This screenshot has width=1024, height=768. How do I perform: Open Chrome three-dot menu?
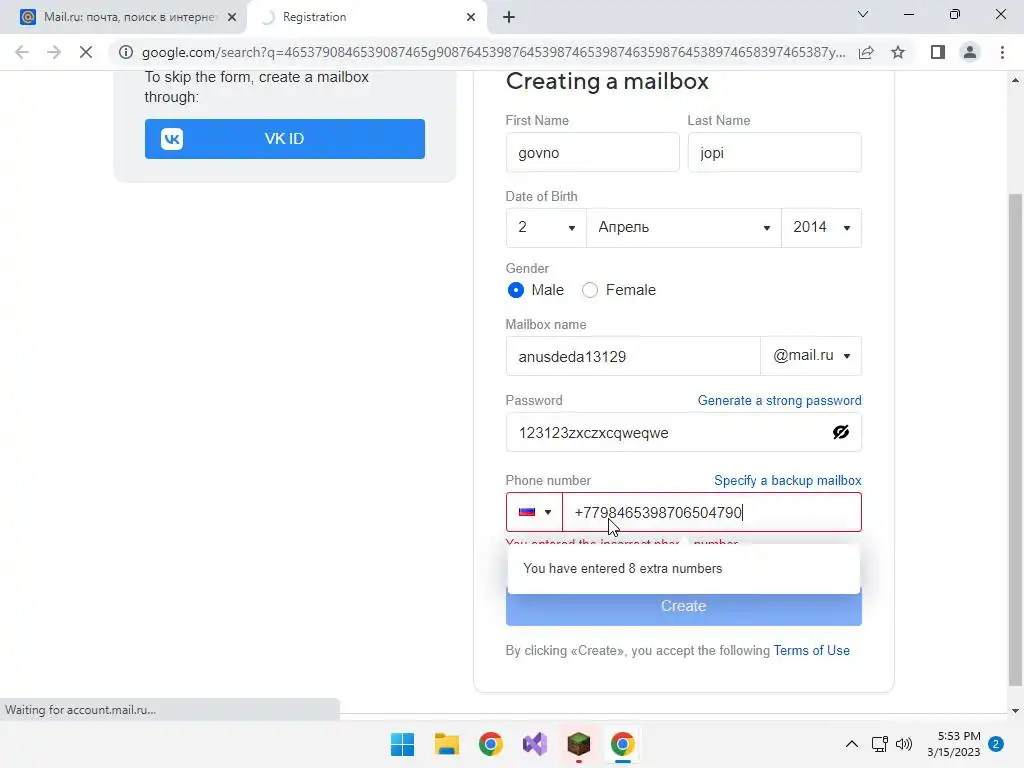point(1002,52)
